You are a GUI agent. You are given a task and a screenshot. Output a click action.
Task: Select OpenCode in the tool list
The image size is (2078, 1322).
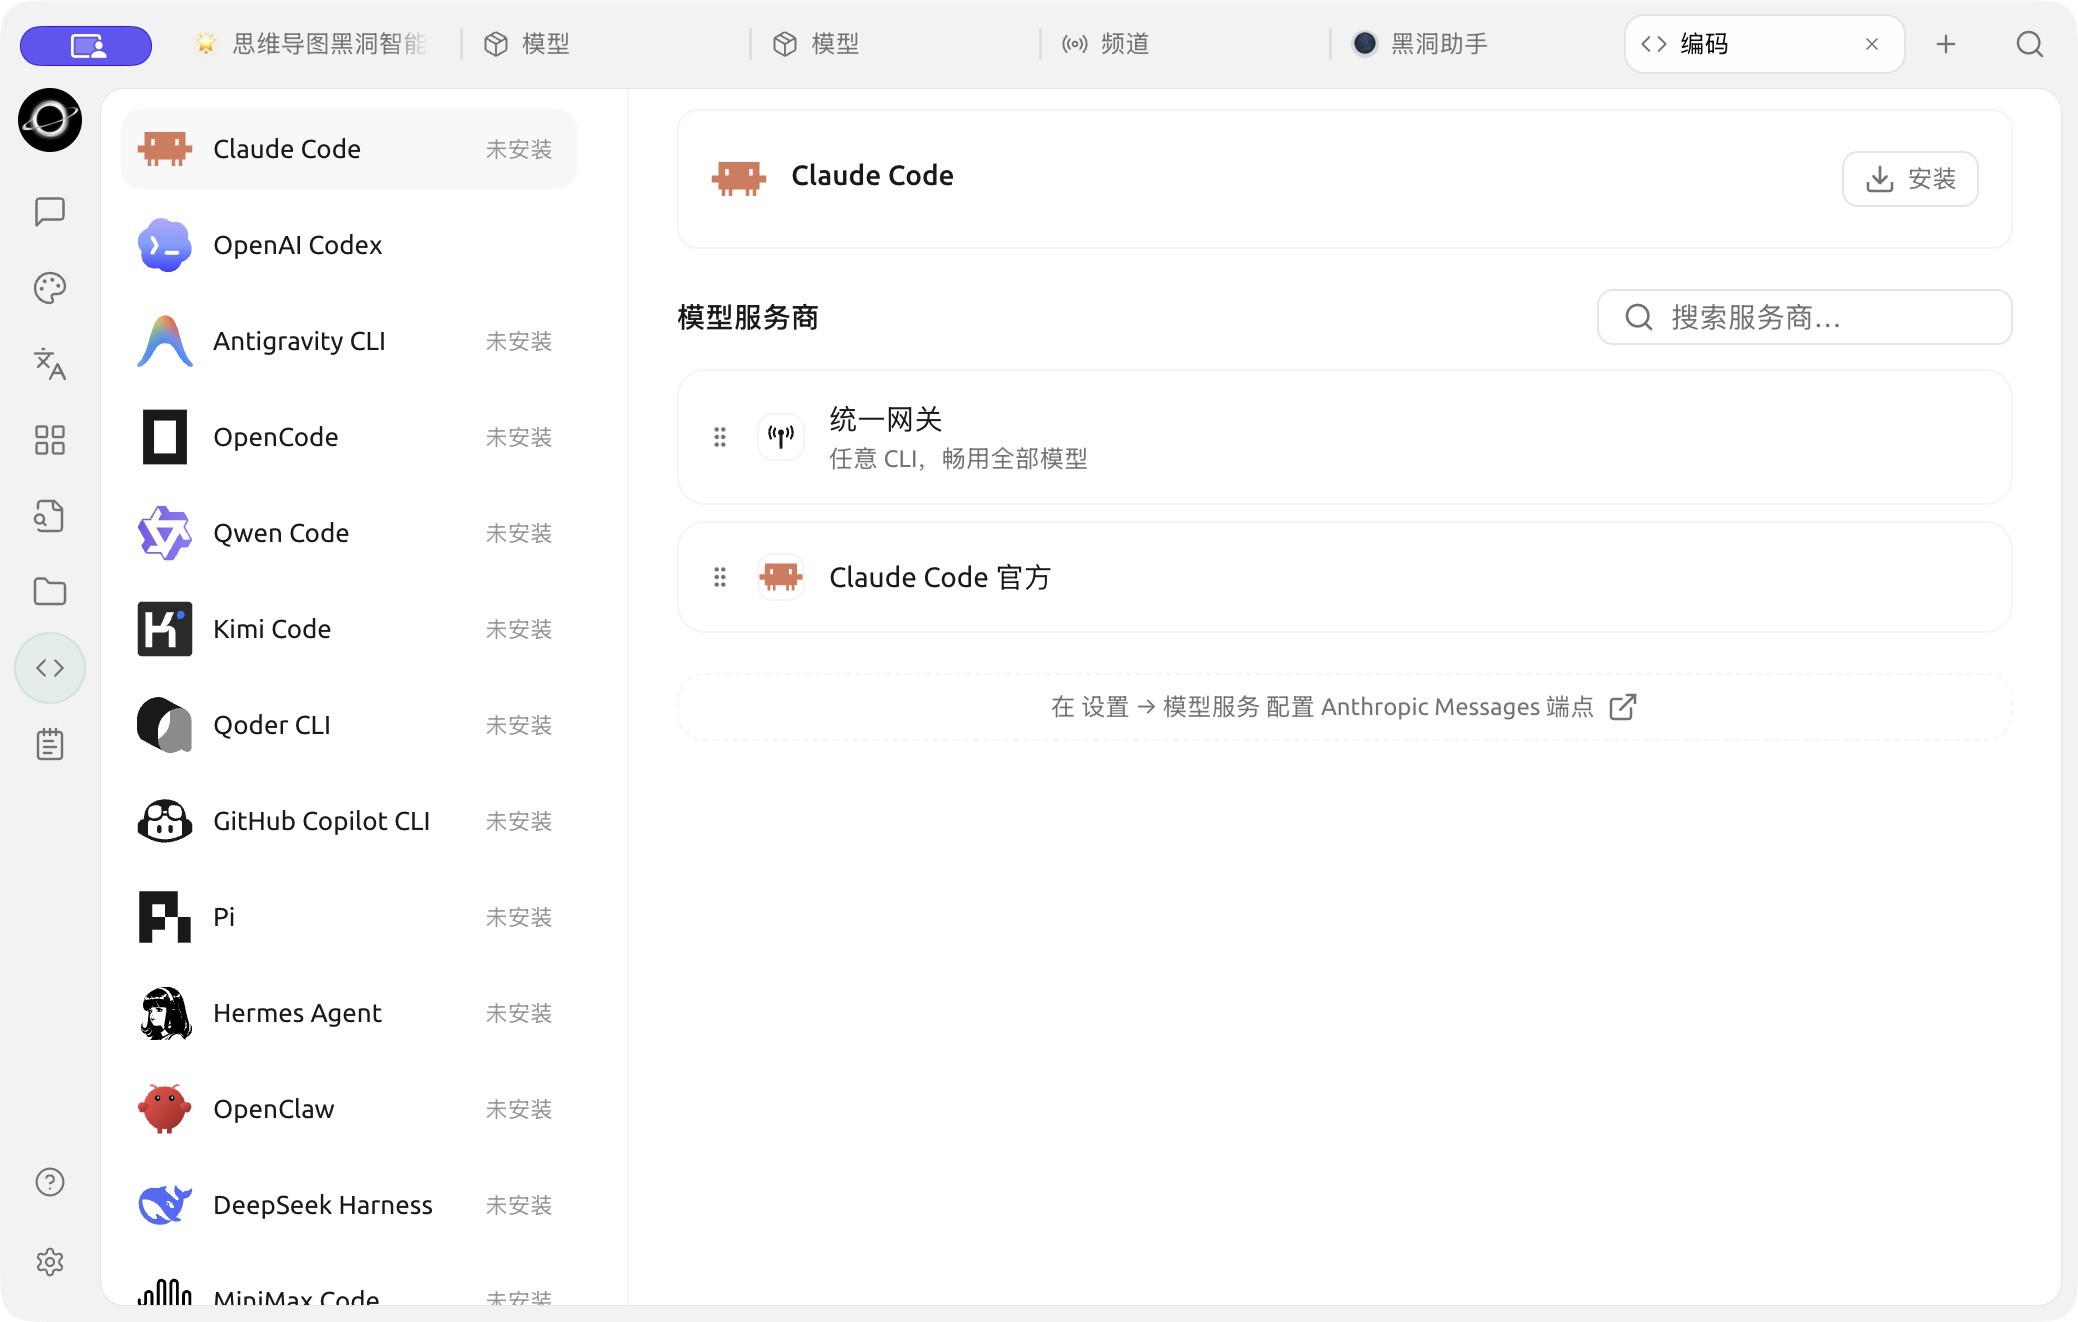tap(348, 437)
